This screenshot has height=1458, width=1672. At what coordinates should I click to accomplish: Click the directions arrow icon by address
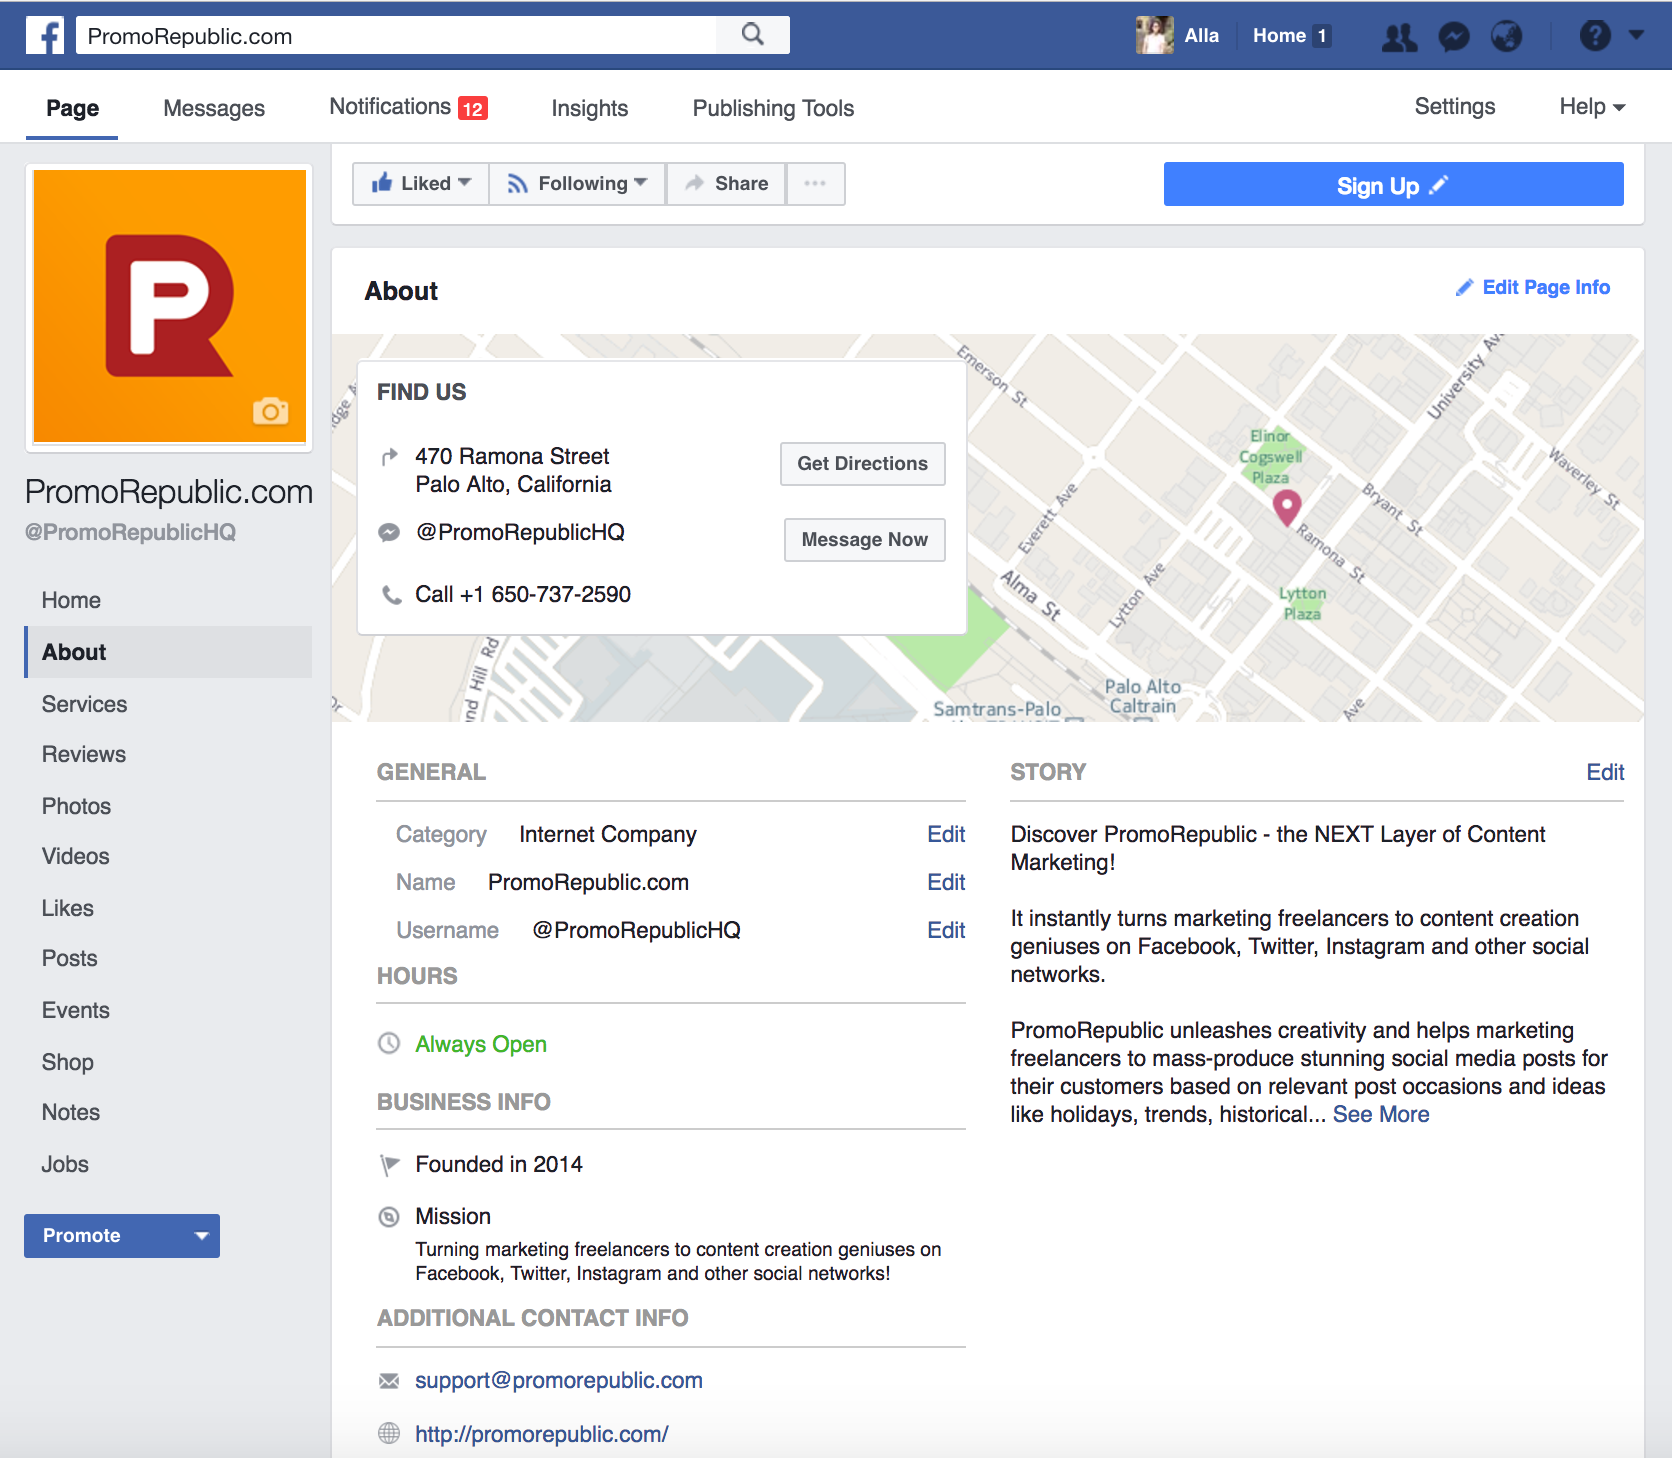pyautogui.click(x=390, y=457)
